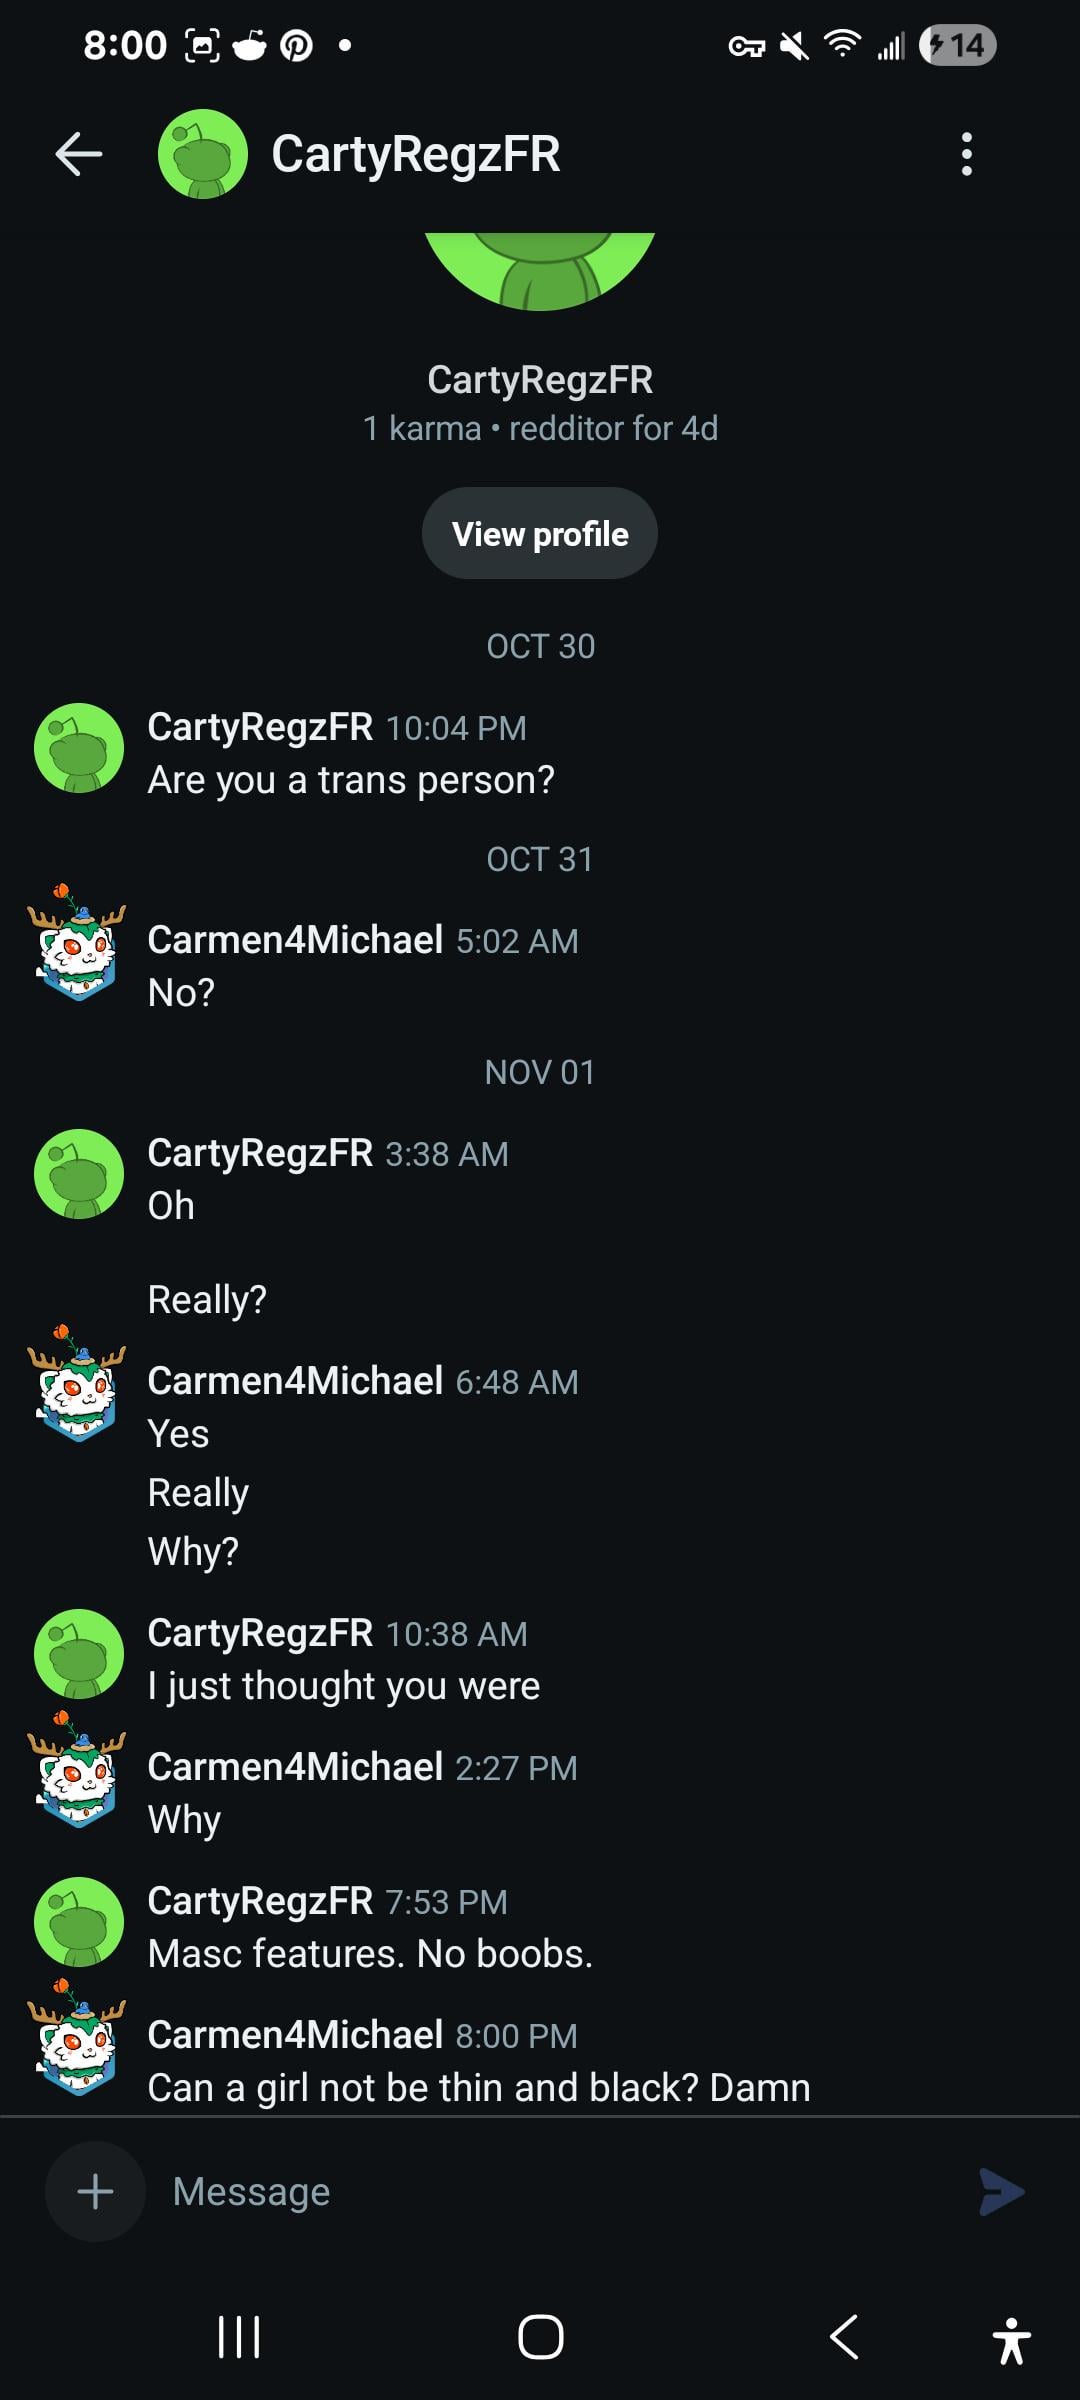Tap the back arrow in chat header
Screen dimensions: 1080x2400
click(x=79, y=154)
